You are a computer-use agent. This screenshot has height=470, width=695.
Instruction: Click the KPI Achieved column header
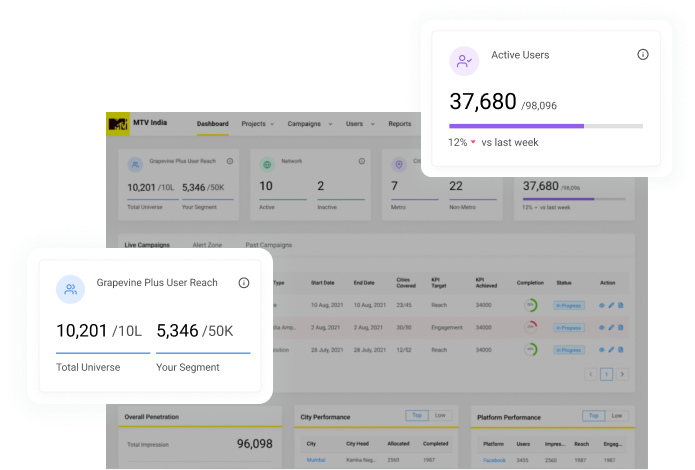pyautogui.click(x=486, y=283)
